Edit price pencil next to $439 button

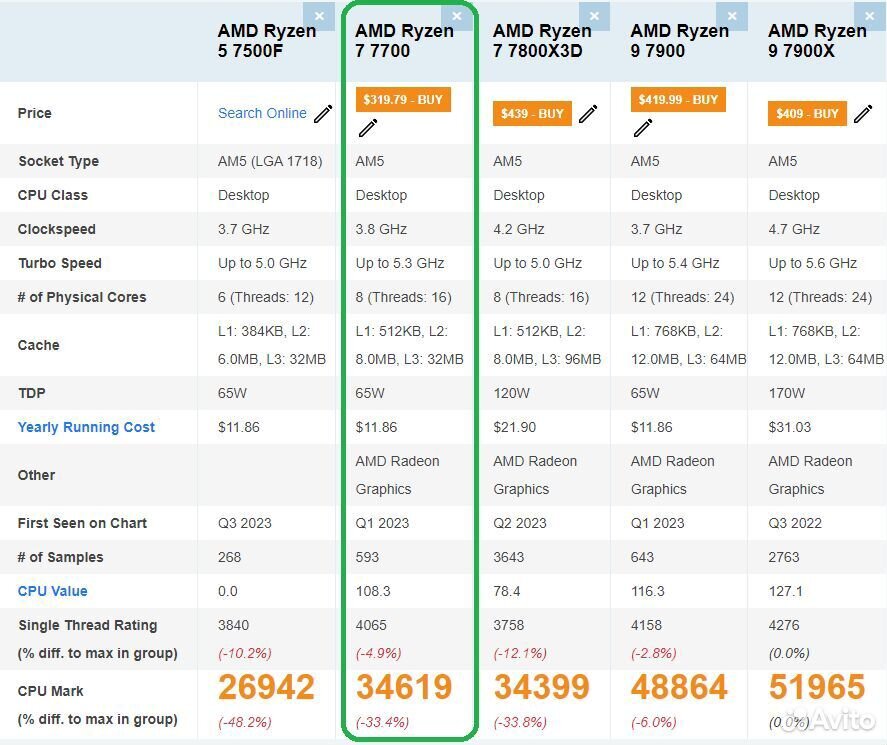click(588, 114)
